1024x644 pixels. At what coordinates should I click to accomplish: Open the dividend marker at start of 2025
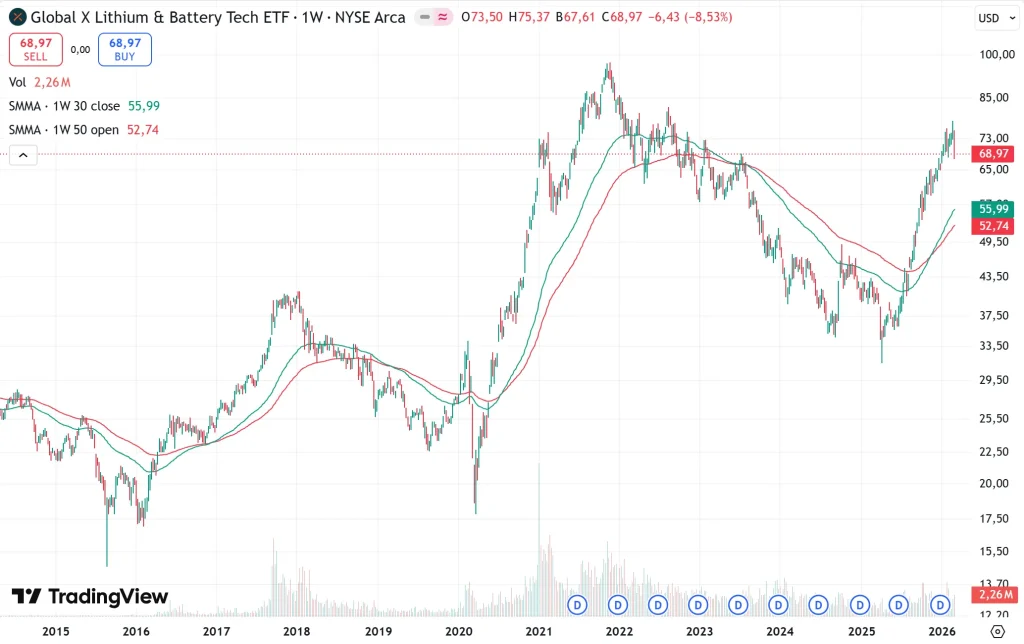pyautogui.click(x=860, y=605)
